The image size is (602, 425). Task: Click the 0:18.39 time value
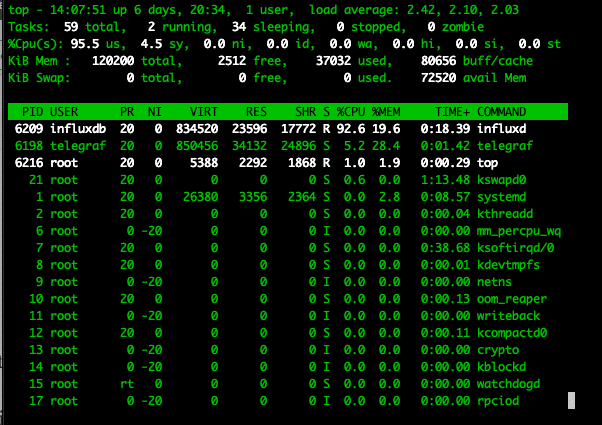pyautogui.click(x=445, y=129)
